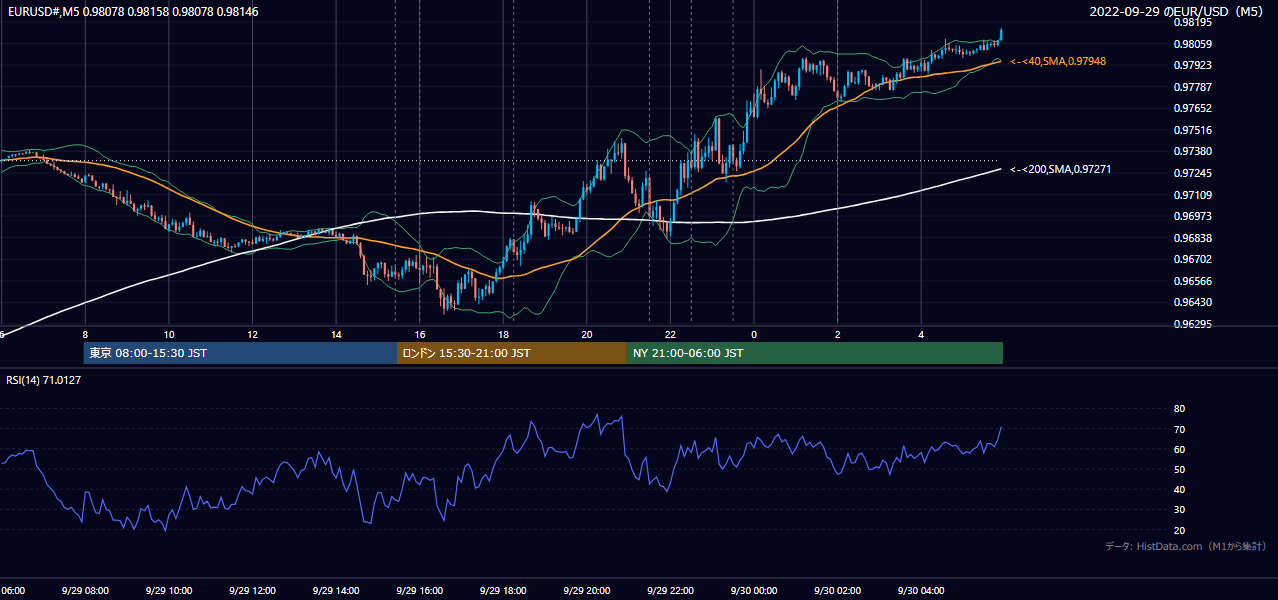Screen dimensions: 1278x600
Task: Click hour label 0 under the price chart
Action: 754,334
